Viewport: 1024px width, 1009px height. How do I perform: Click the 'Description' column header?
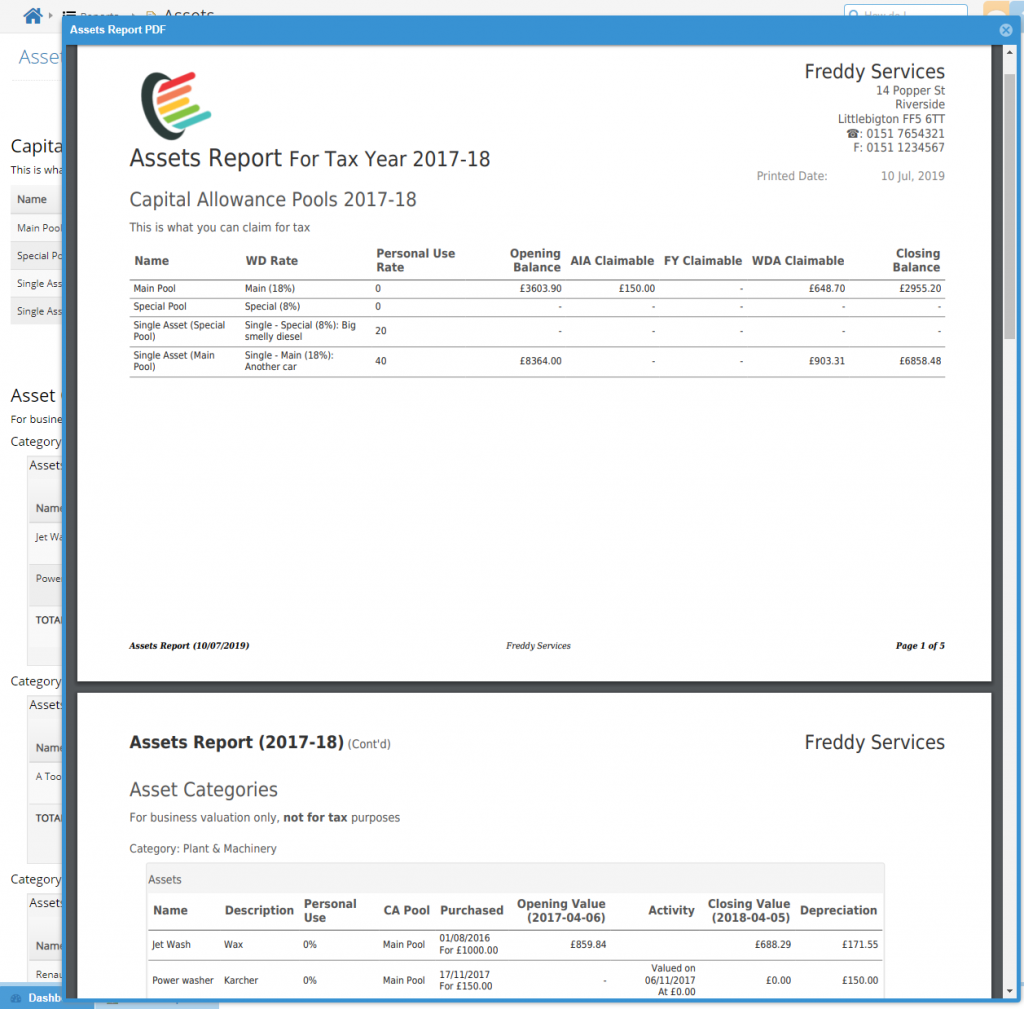[259, 910]
